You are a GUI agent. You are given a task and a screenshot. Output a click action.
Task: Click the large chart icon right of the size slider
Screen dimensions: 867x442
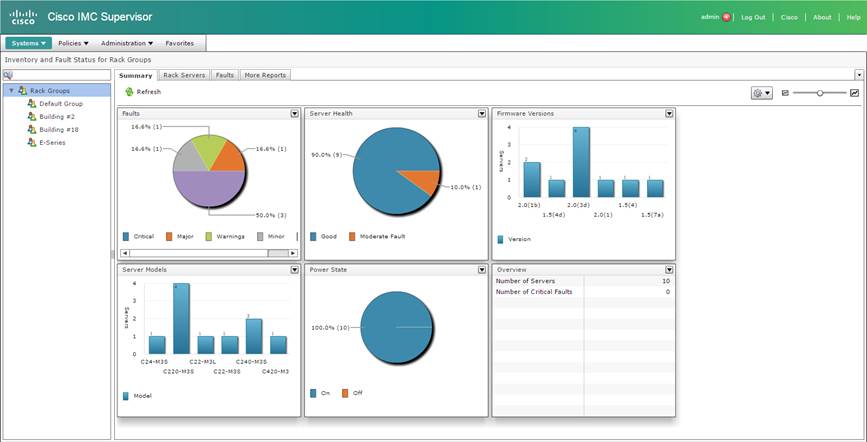pos(854,93)
